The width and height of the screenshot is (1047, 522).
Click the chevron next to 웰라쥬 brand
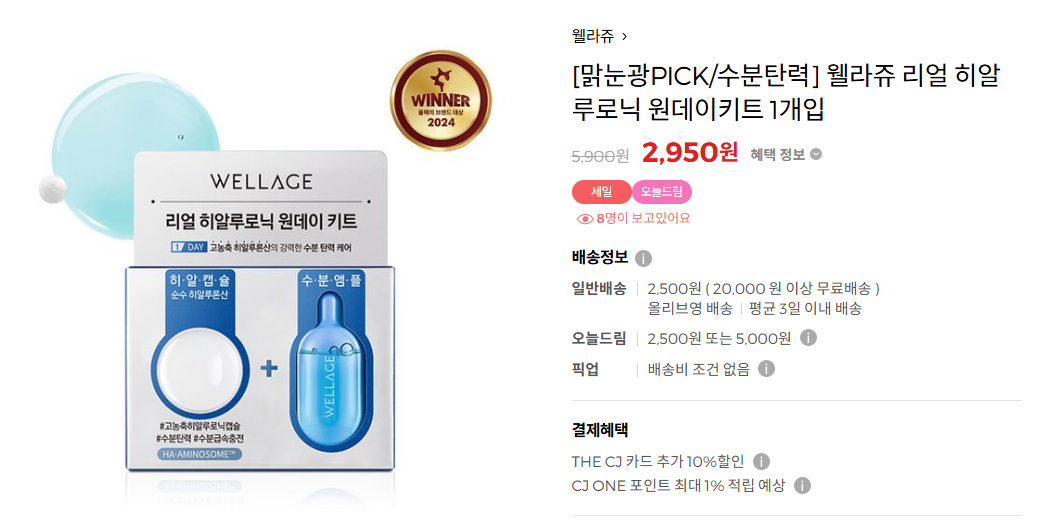624,37
